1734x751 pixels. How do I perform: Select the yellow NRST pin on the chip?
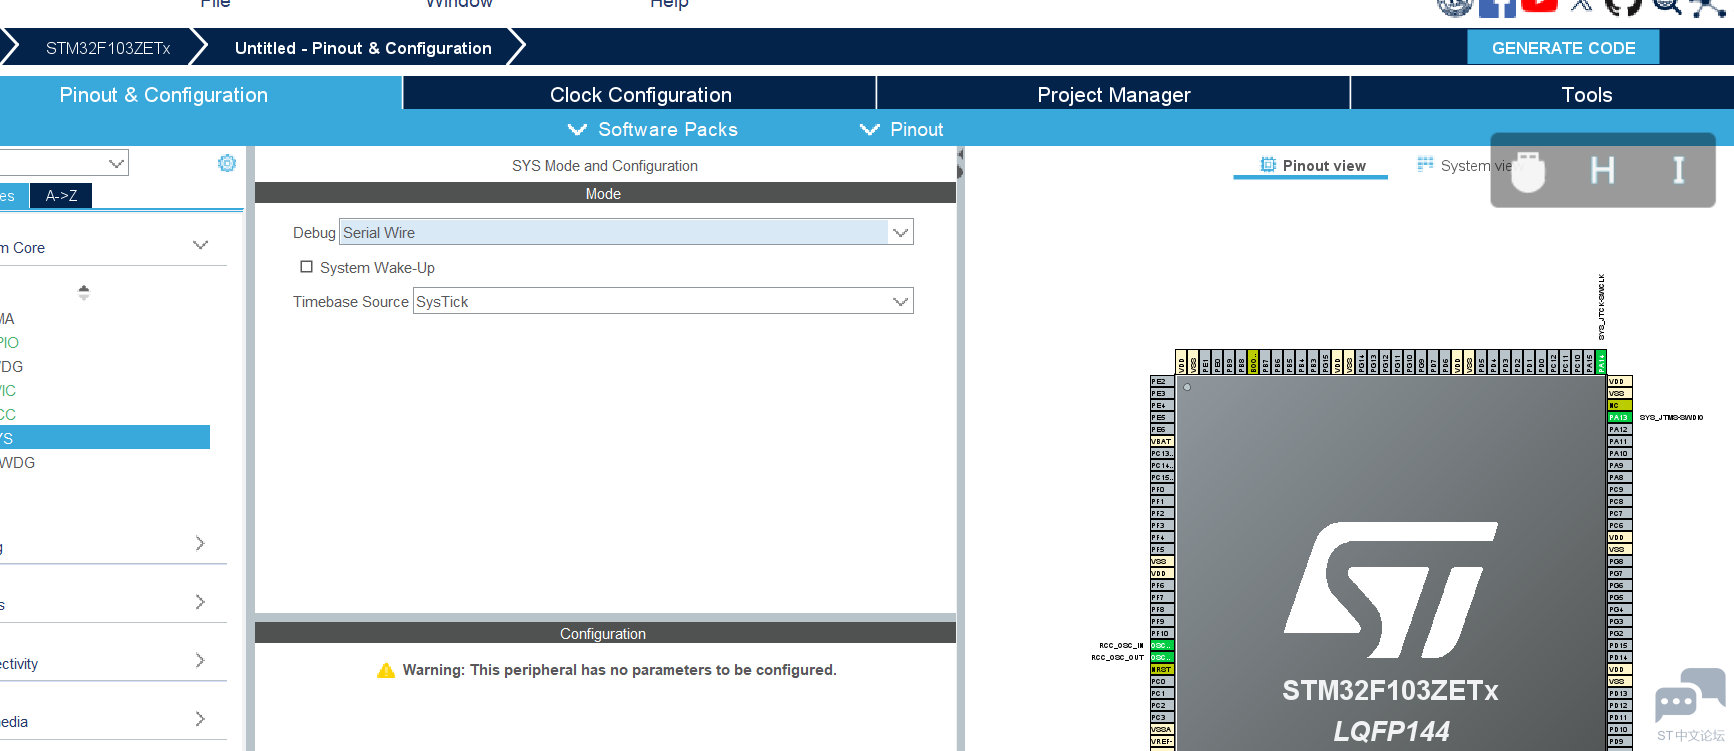[1162, 669]
